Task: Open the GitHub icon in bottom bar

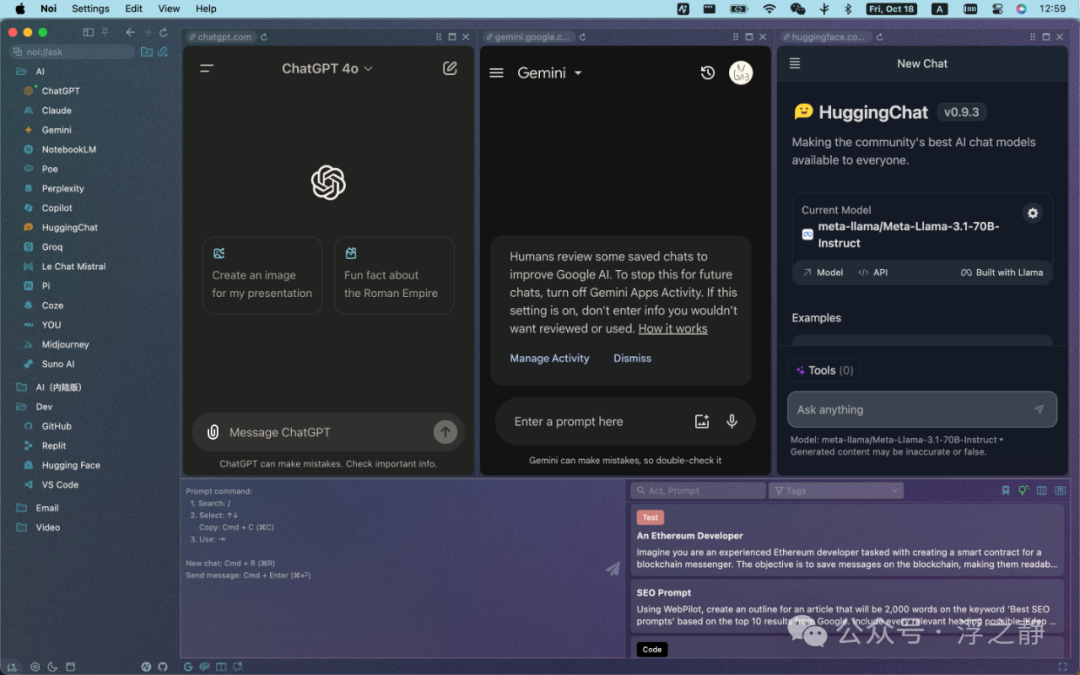Action: (163, 667)
